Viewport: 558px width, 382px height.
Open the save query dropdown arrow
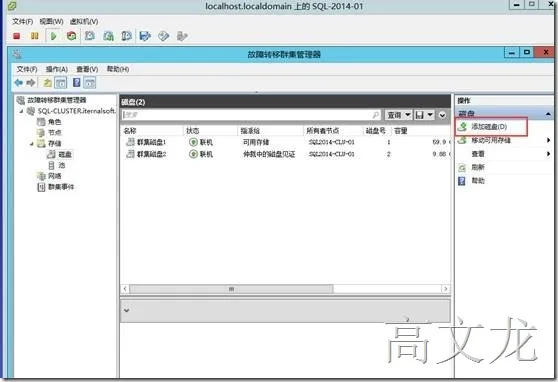[430, 115]
